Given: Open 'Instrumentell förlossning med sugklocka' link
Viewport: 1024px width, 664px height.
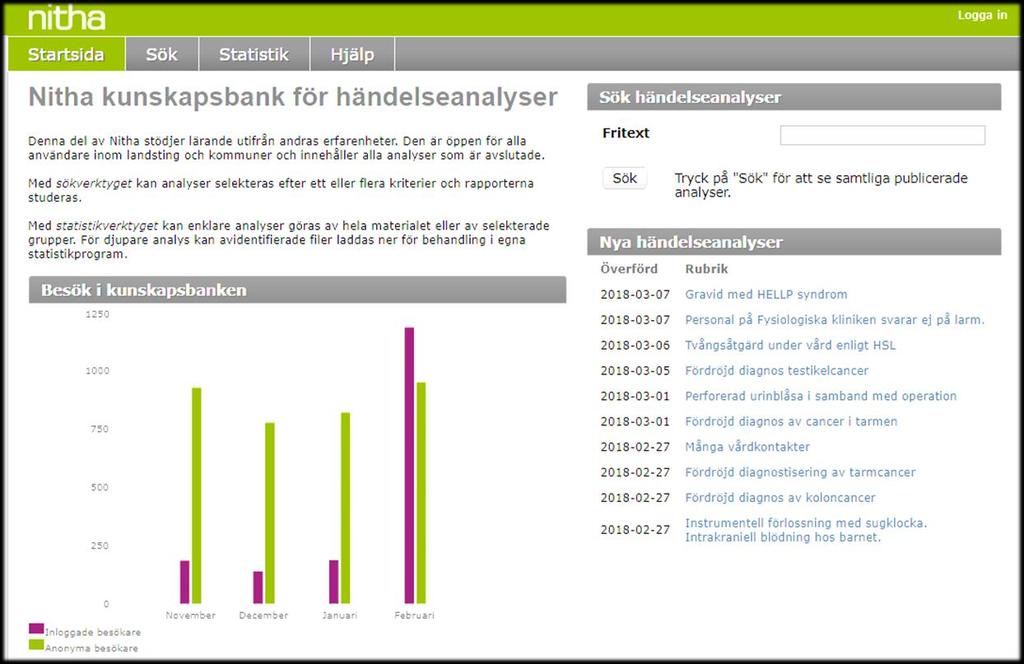Looking at the screenshot, I should 806,530.
